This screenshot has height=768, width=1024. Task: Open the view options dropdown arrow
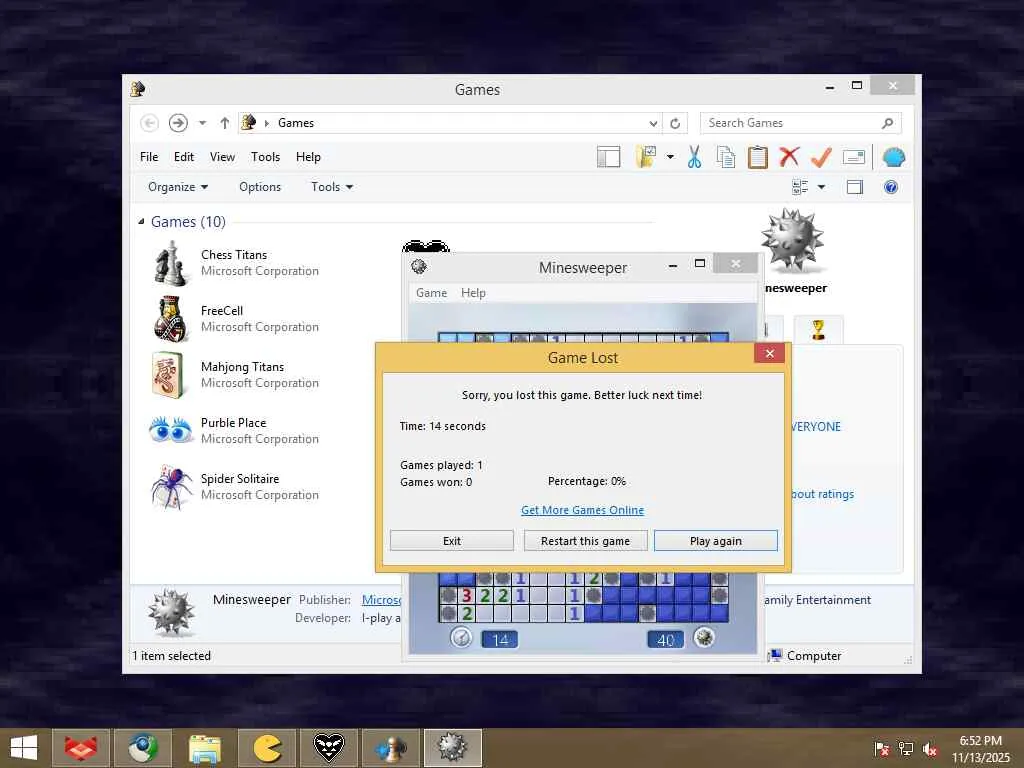(x=822, y=187)
